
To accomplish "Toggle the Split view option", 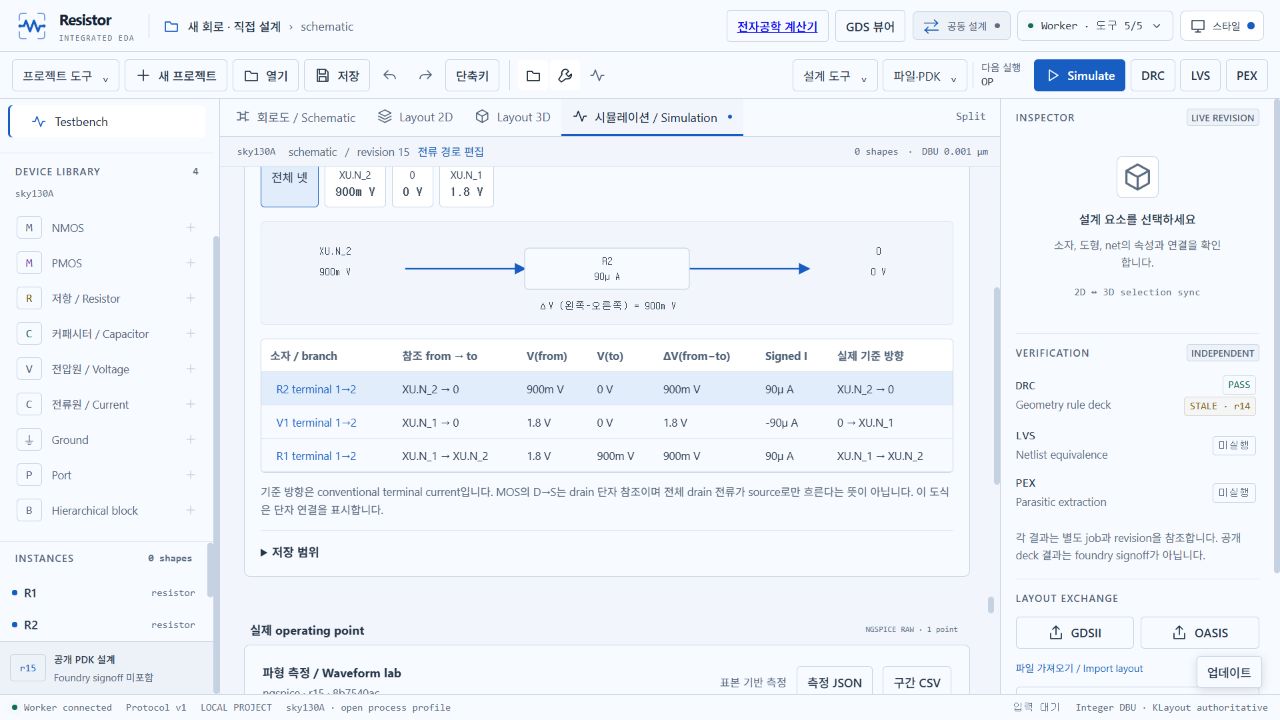I will point(970,117).
